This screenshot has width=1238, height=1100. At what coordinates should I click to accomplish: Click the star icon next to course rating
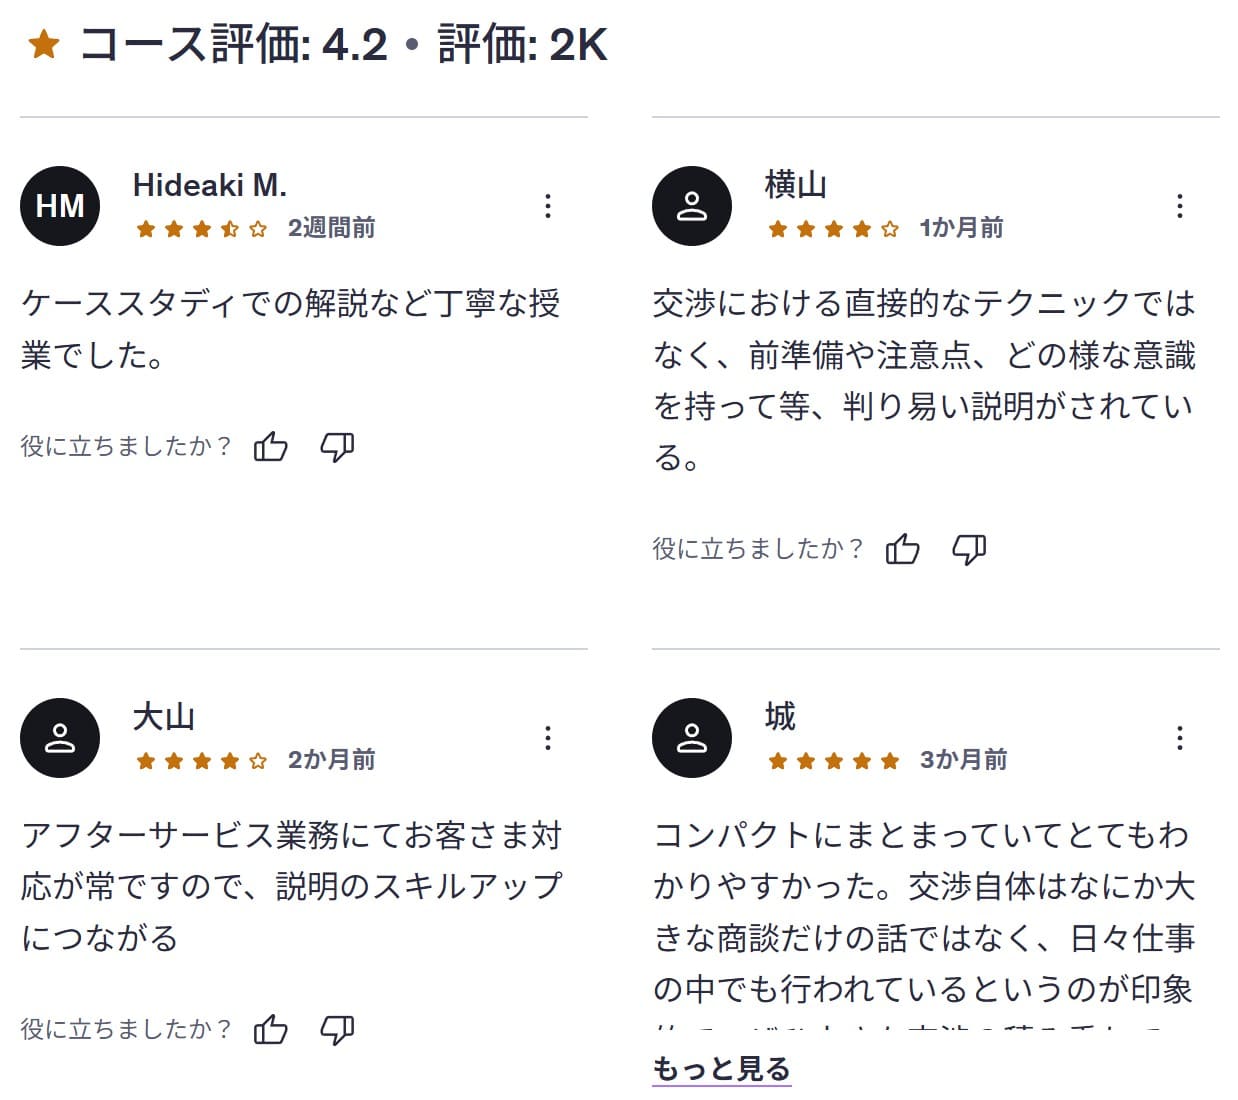(43, 45)
